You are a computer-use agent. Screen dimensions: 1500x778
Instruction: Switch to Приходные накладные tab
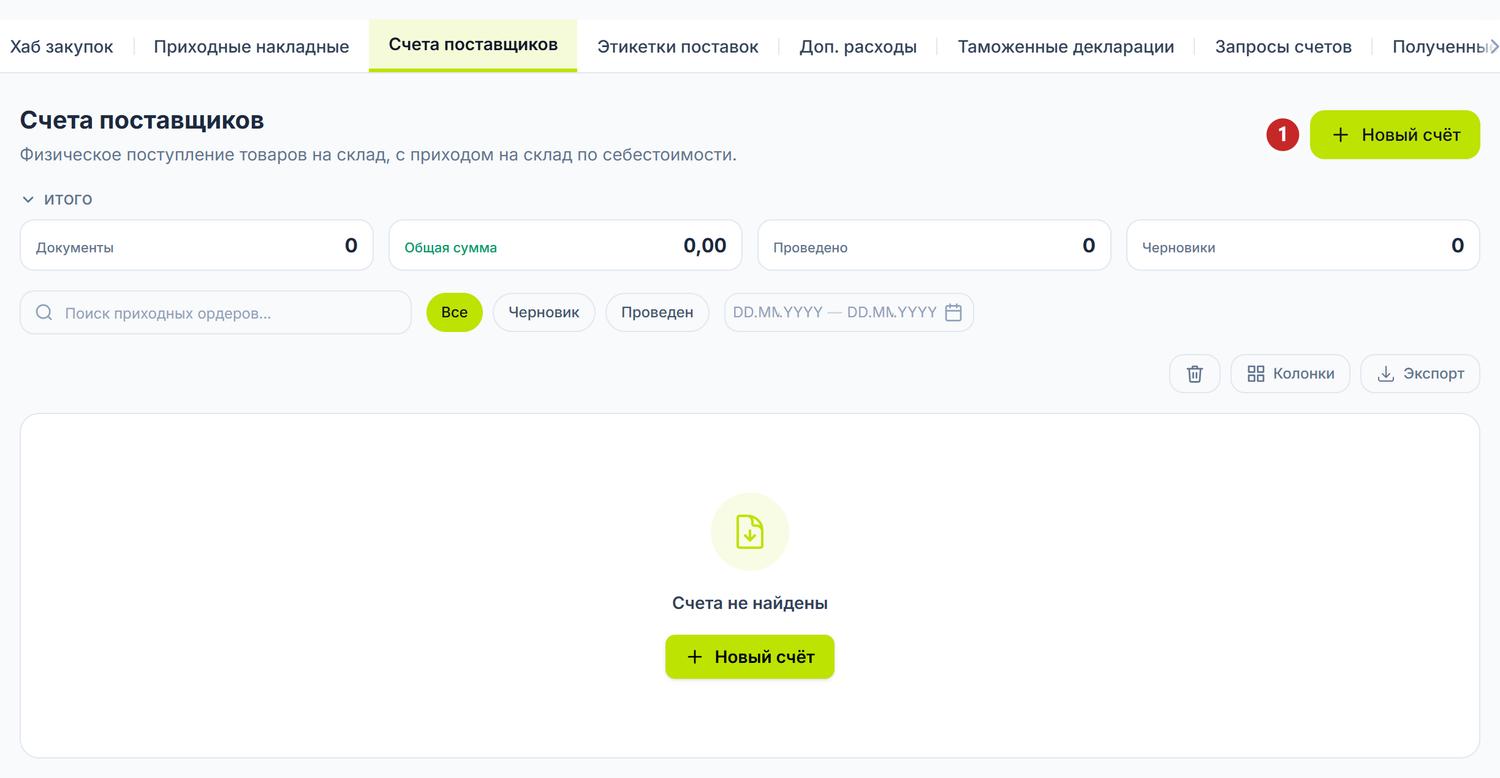click(251, 46)
